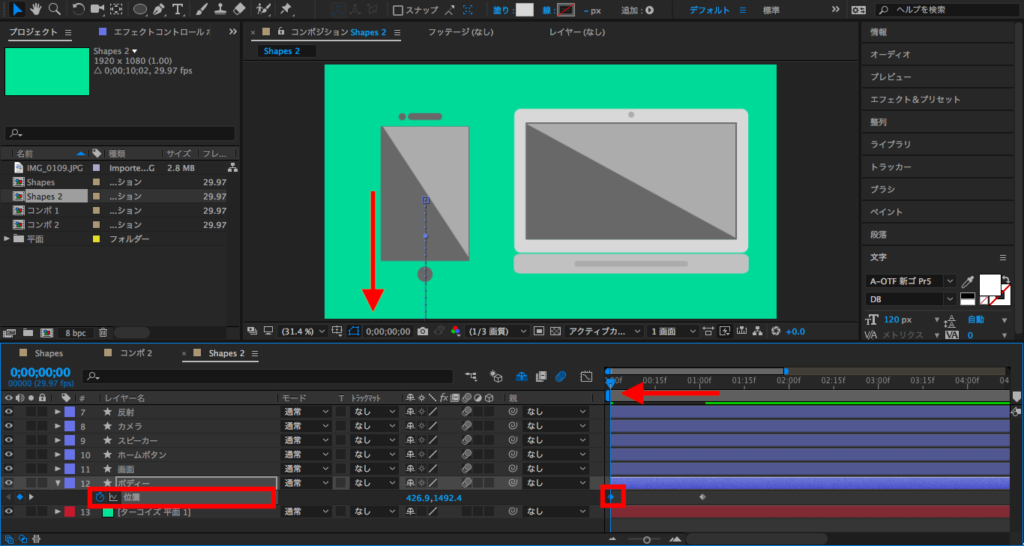Choose the Type (T) tool

(x=177, y=9)
